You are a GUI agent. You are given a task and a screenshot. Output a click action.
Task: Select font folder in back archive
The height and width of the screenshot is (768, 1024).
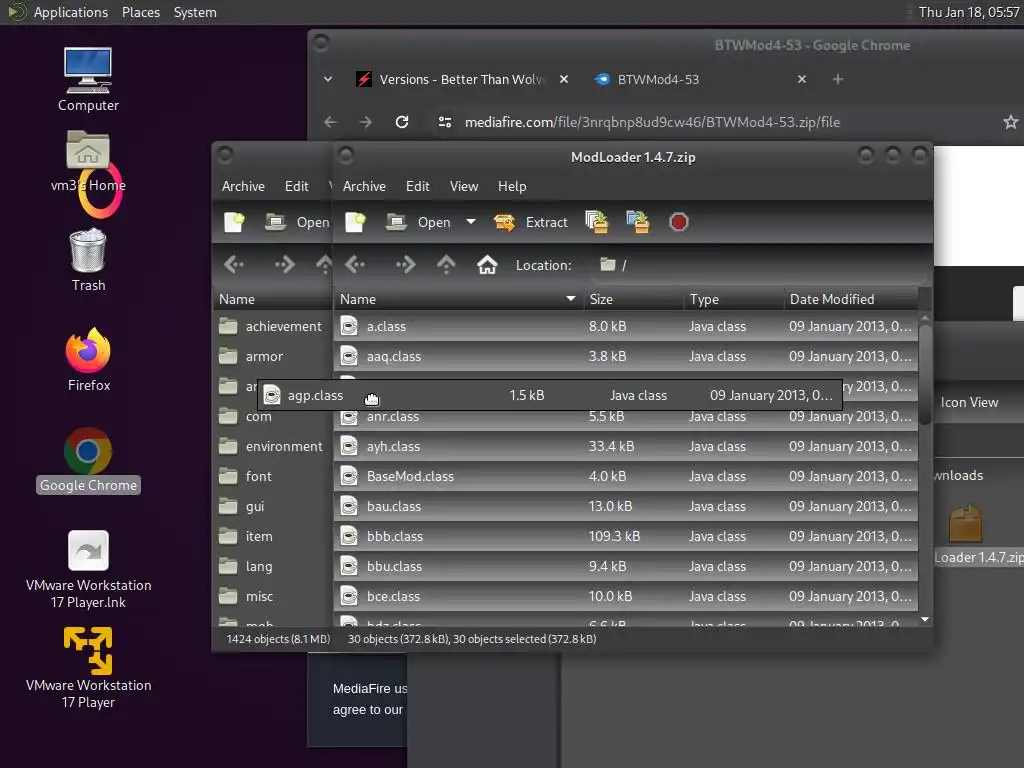(x=272, y=476)
